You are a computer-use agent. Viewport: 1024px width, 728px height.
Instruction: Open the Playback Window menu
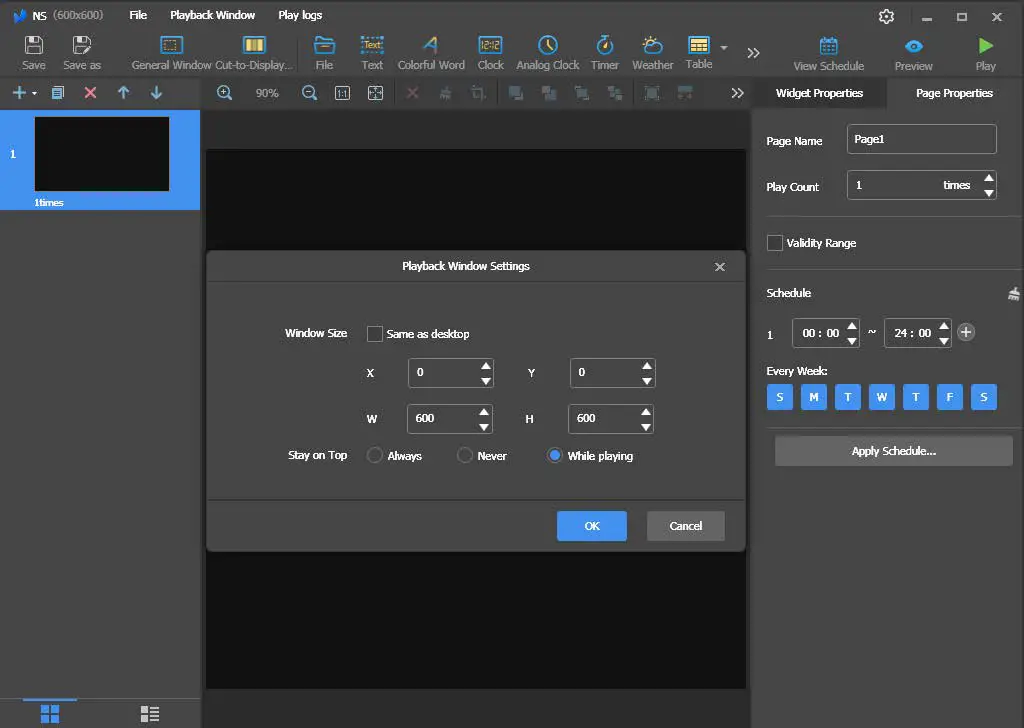coord(212,14)
